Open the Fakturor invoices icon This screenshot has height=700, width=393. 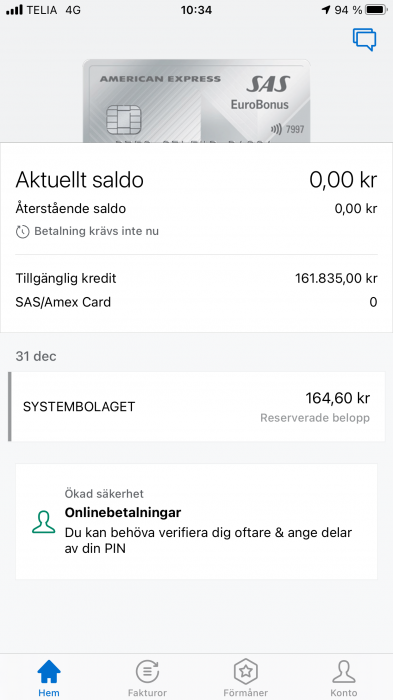click(147, 671)
